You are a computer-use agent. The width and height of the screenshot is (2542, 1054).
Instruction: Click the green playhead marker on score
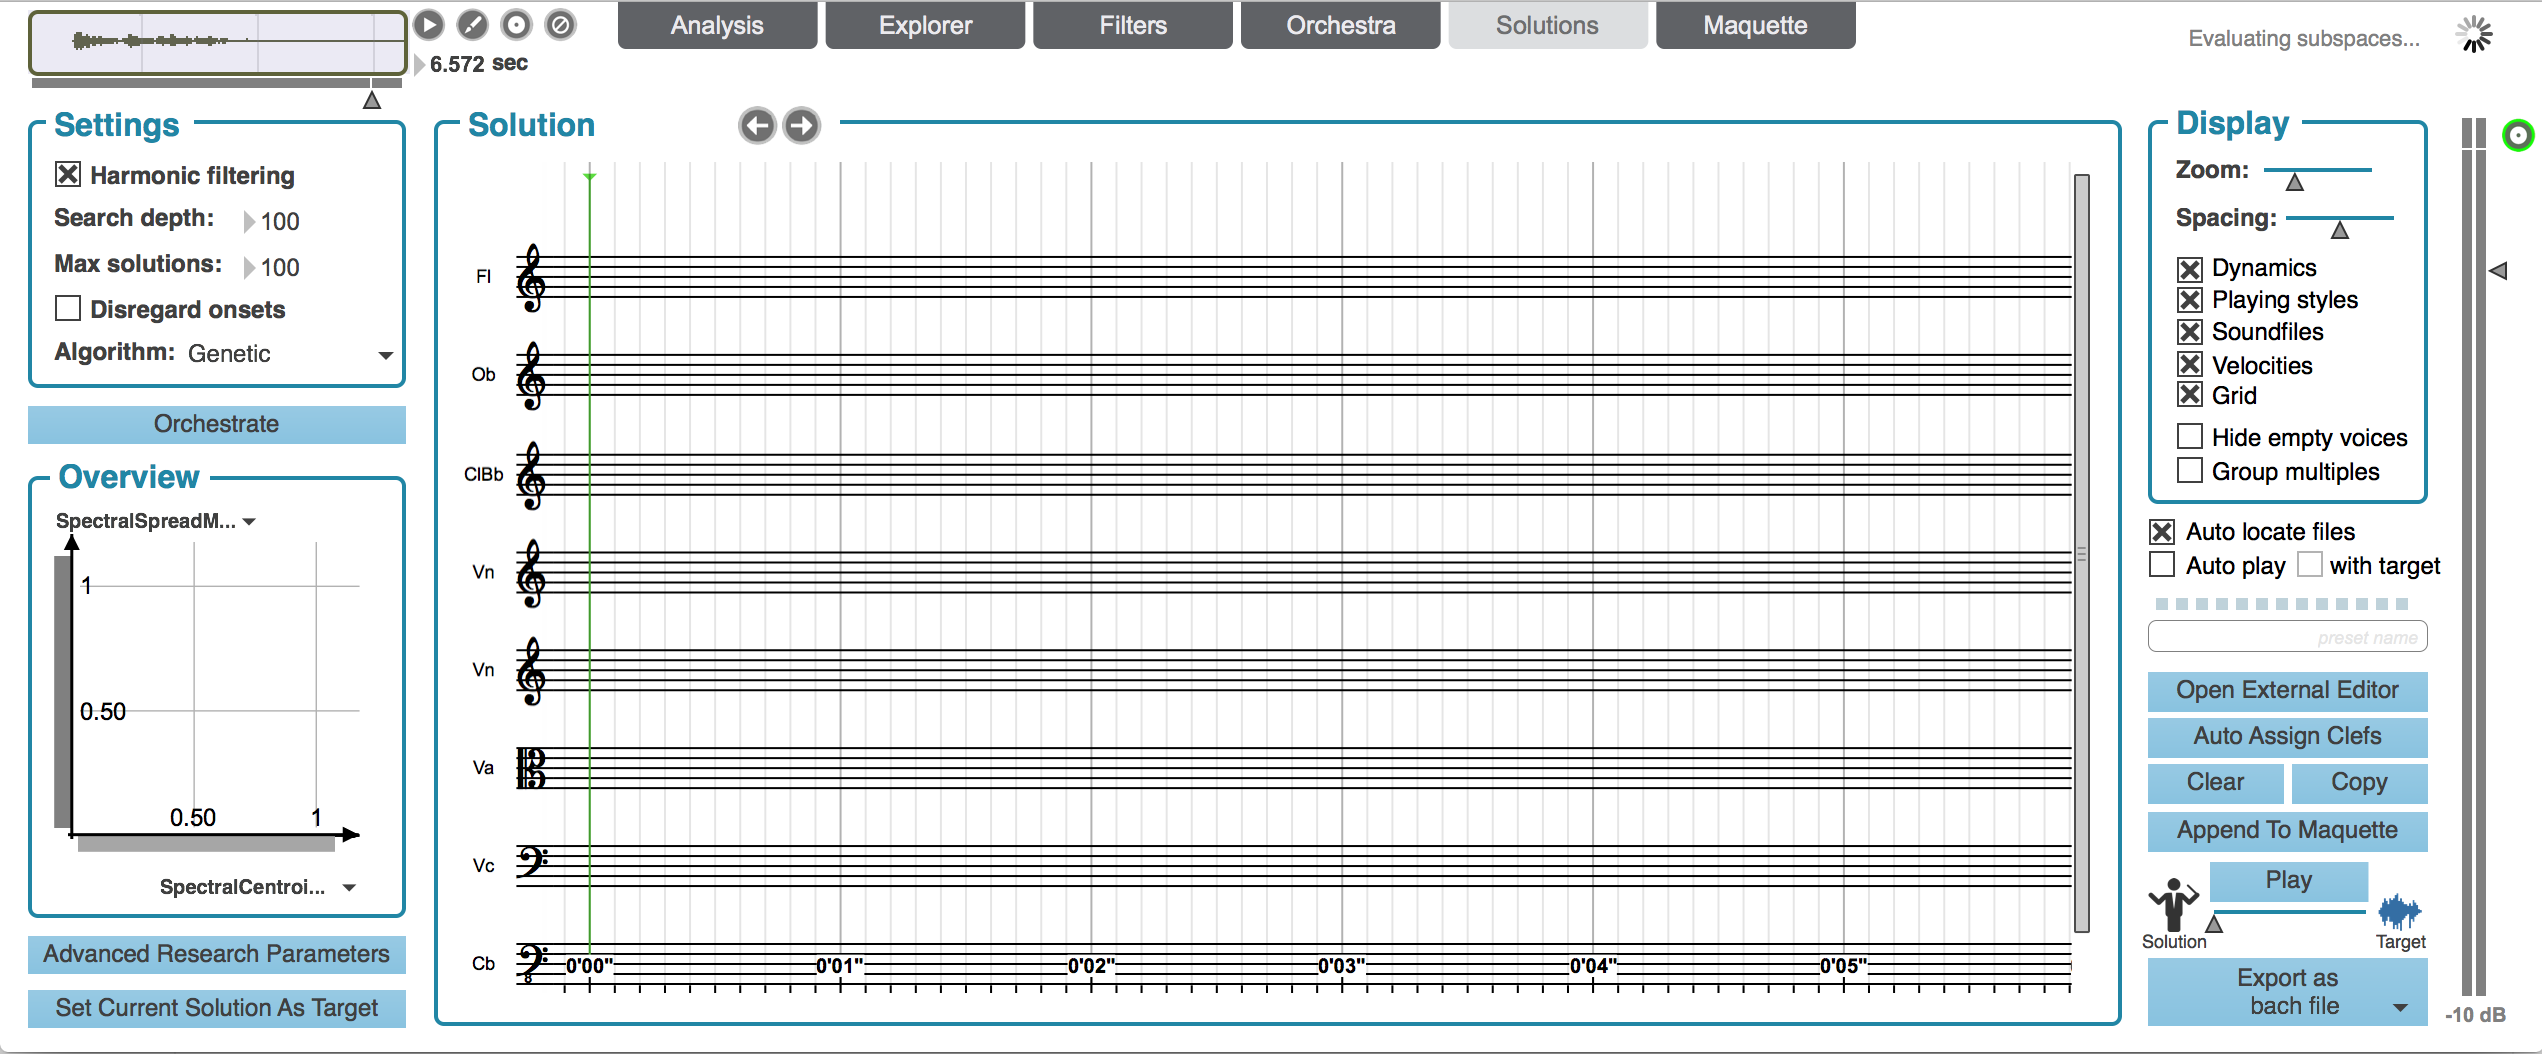pos(590,178)
